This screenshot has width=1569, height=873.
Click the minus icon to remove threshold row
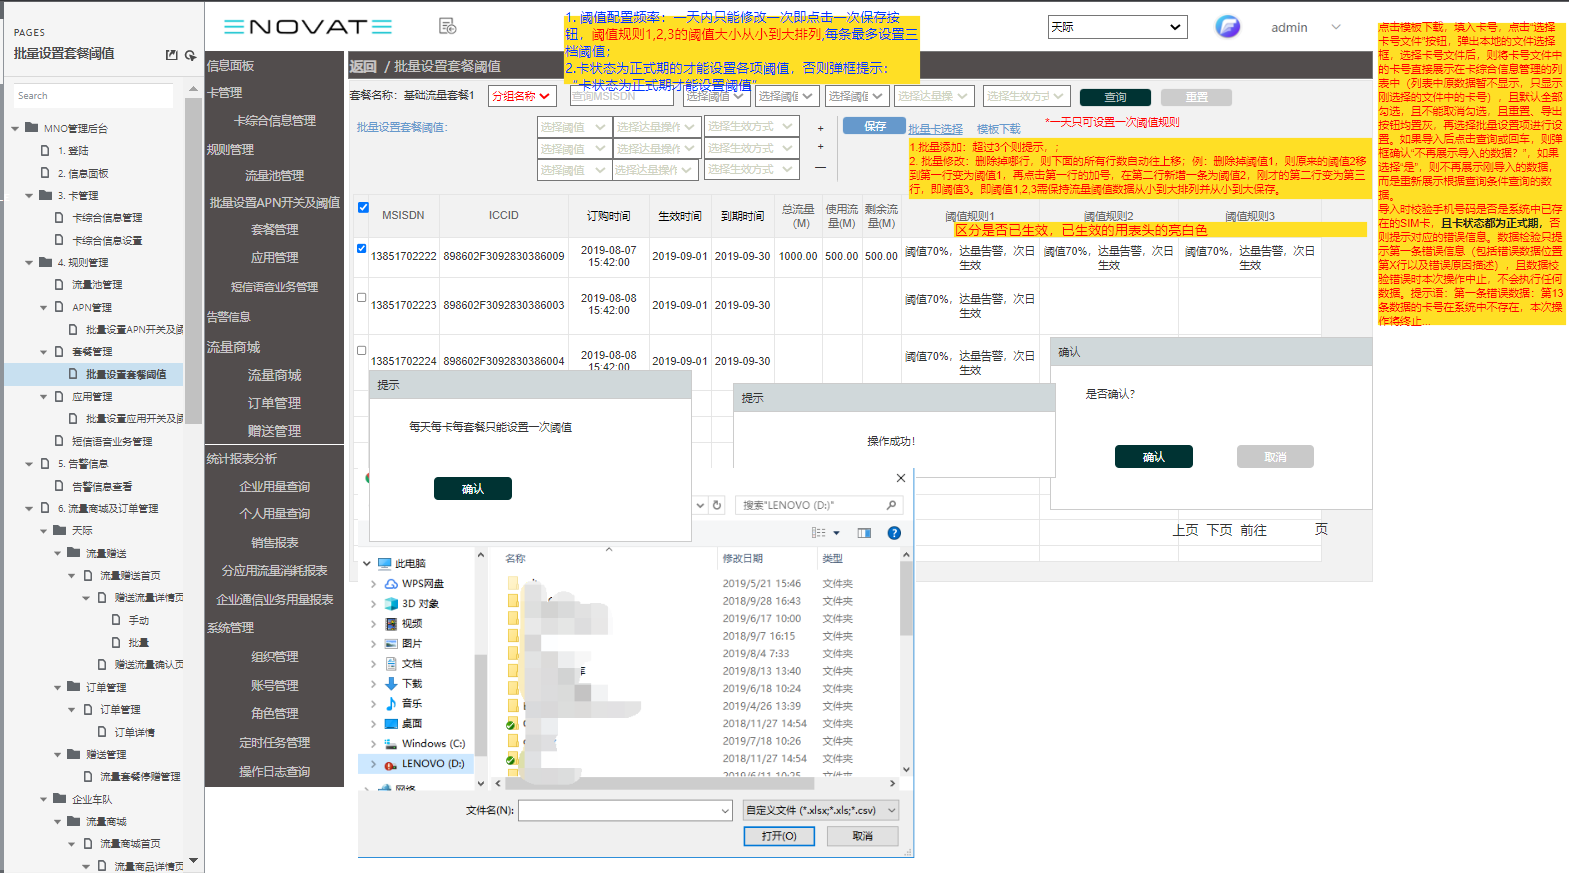[821, 167]
